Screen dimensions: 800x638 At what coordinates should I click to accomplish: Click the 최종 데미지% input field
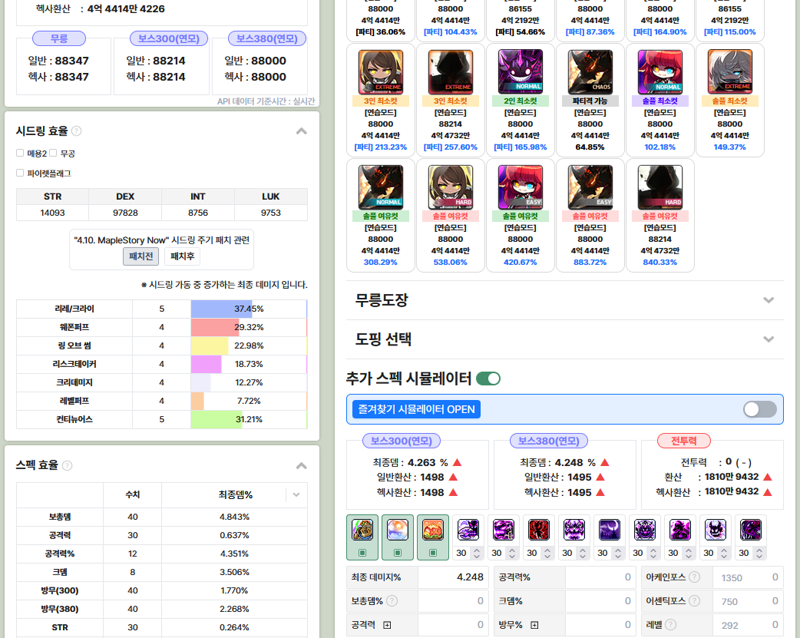452,577
